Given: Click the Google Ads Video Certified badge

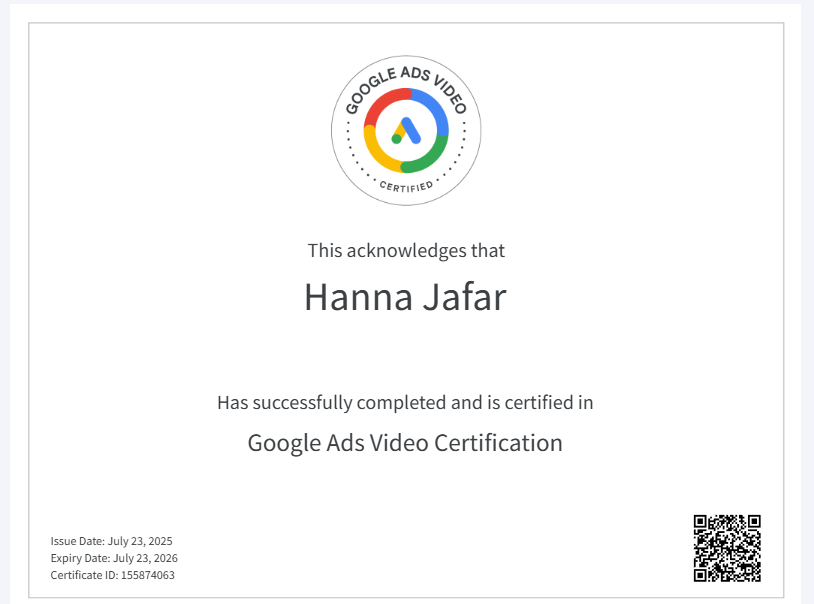Looking at the screenshot, I should point(406,130).
